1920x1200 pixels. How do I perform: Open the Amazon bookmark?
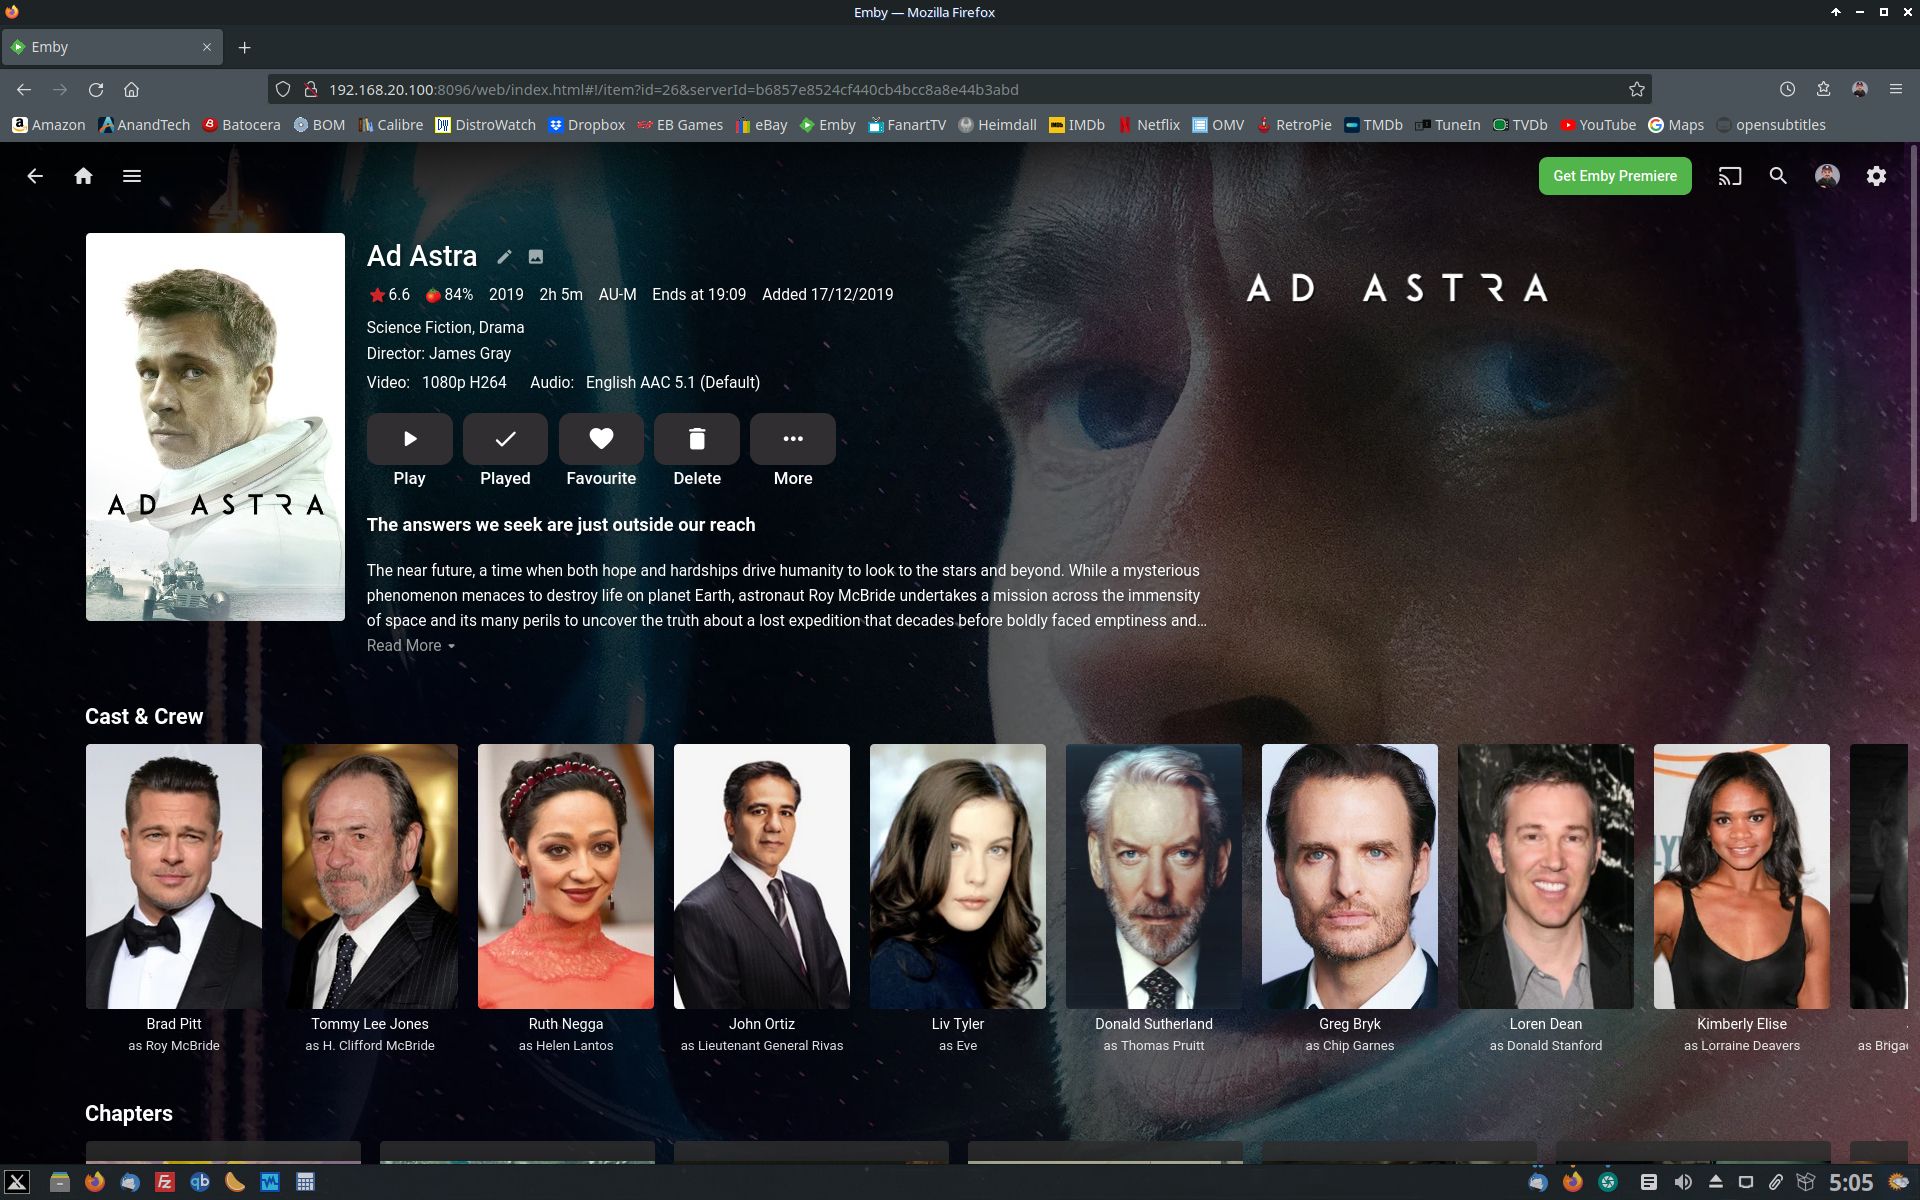click(x=49, y=125)
